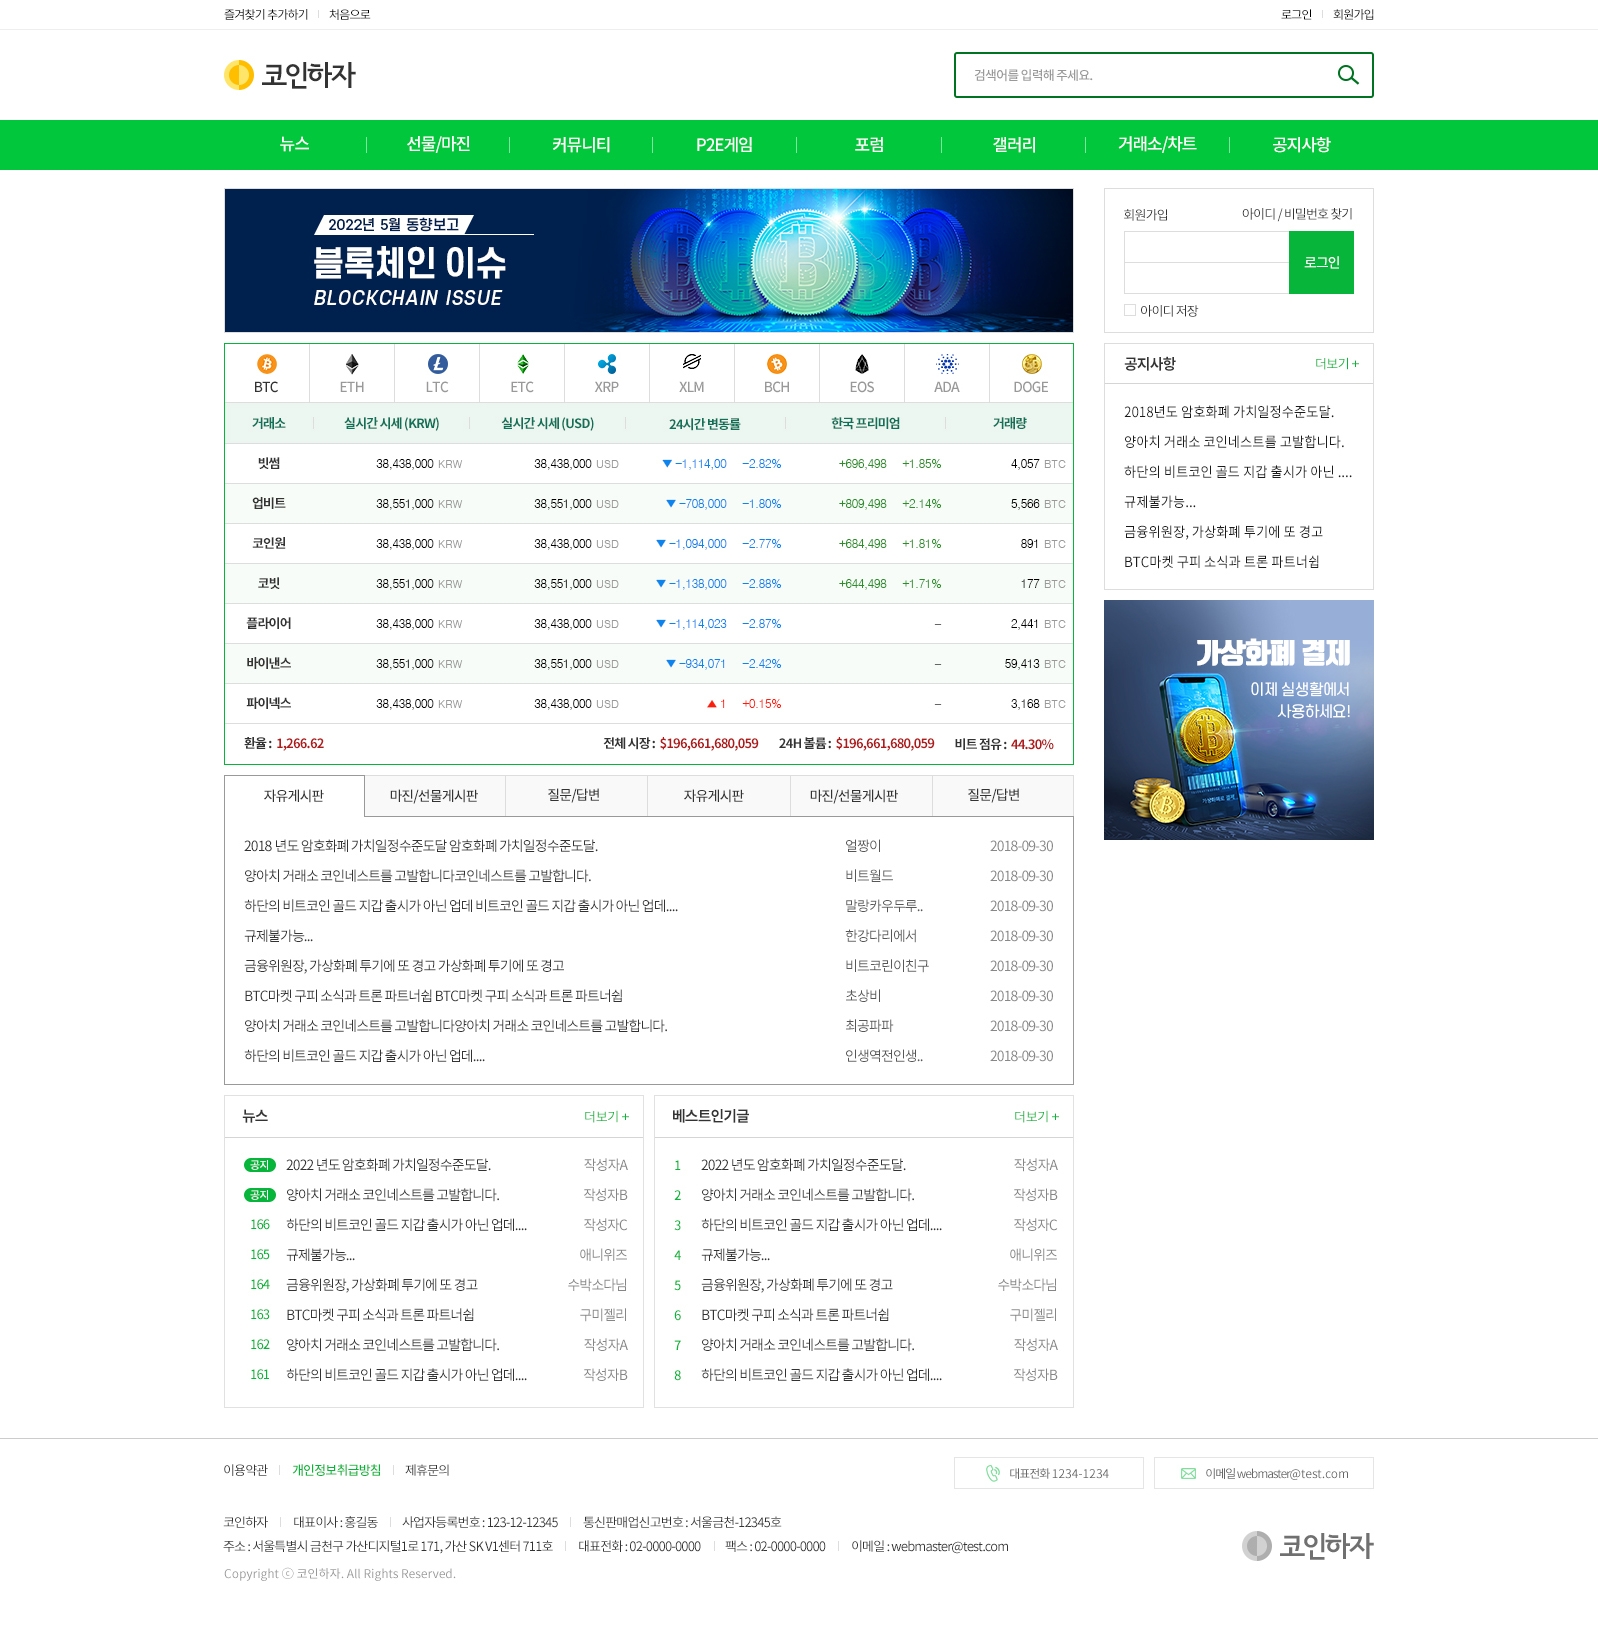This screenshot has width=1598, height=1640.
Task: Select the BTC coin icon
Action: click(266, 365)
